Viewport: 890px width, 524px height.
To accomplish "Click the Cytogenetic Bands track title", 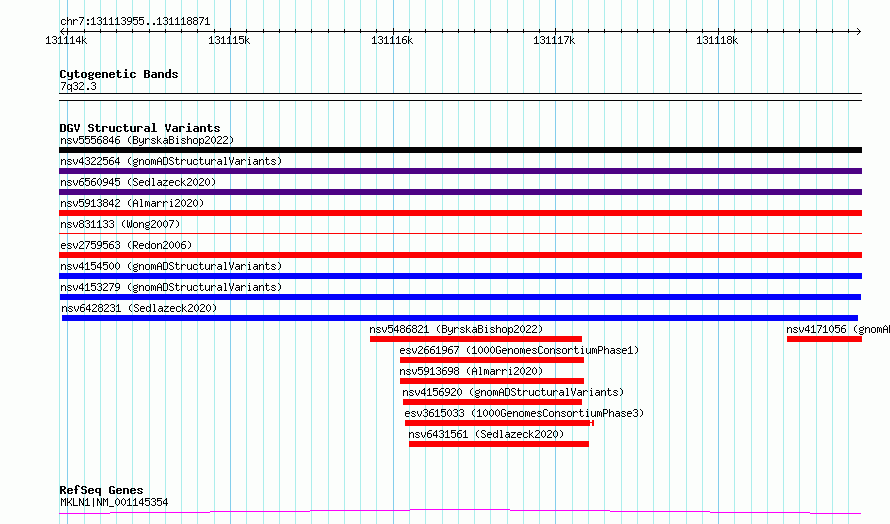I will coord(119,74).
